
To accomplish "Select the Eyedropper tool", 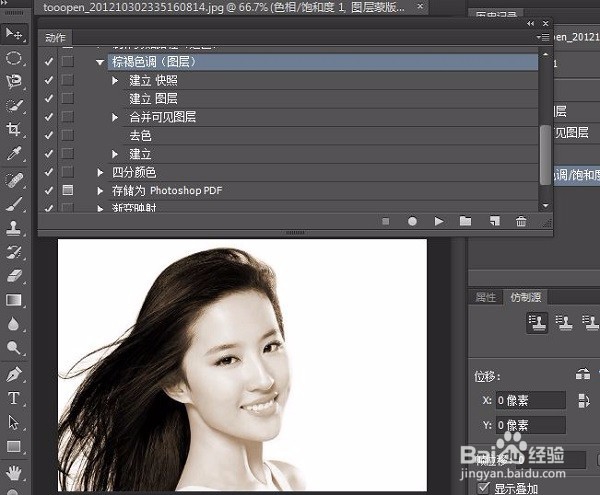I will [x=14, y=153].
